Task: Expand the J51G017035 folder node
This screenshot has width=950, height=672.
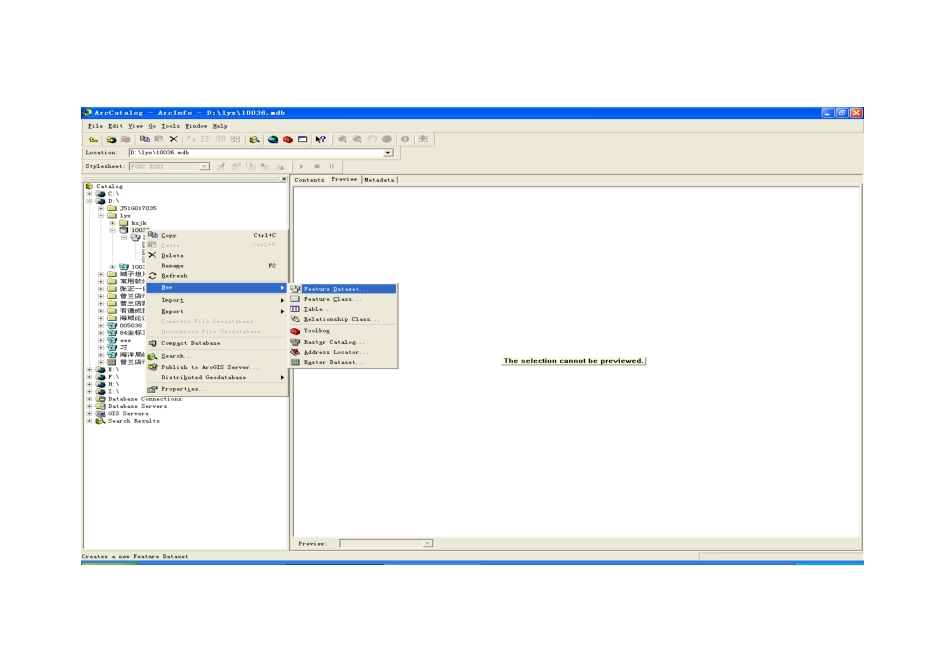Action: (x=101, y=208)
